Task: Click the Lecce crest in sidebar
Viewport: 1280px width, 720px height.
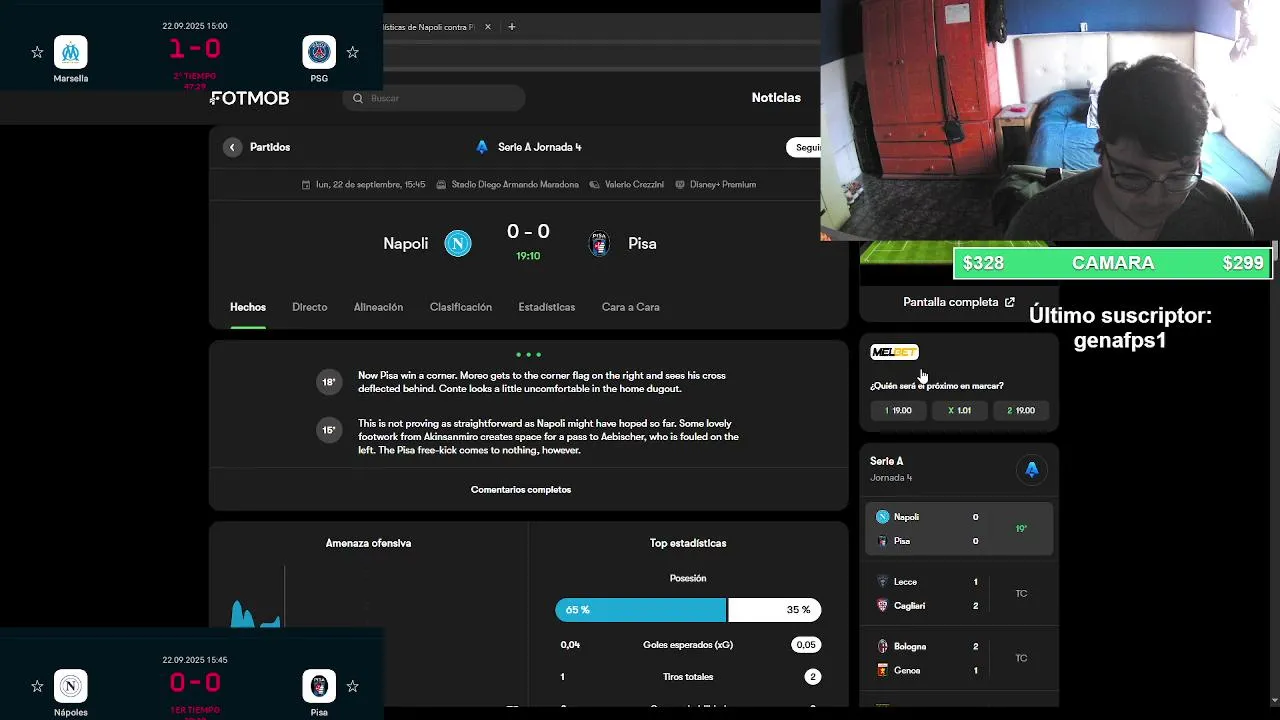Action: [882, 581]
